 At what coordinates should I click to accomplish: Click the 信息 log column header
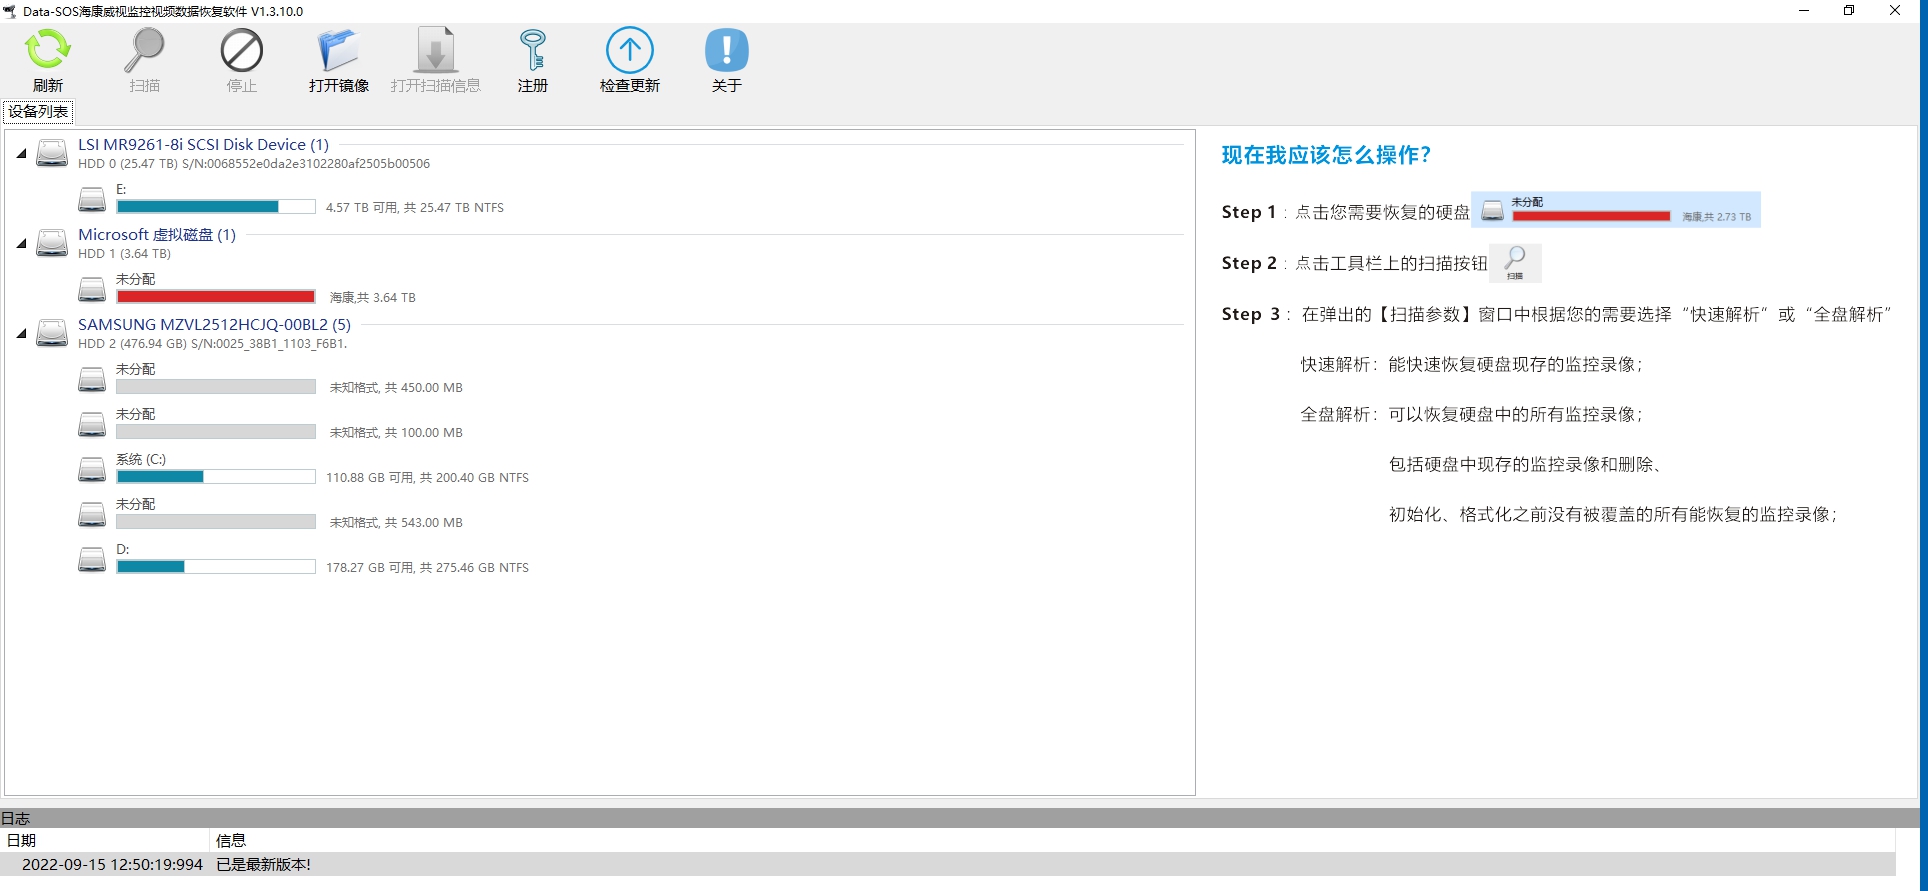[x=1053, y=840]
